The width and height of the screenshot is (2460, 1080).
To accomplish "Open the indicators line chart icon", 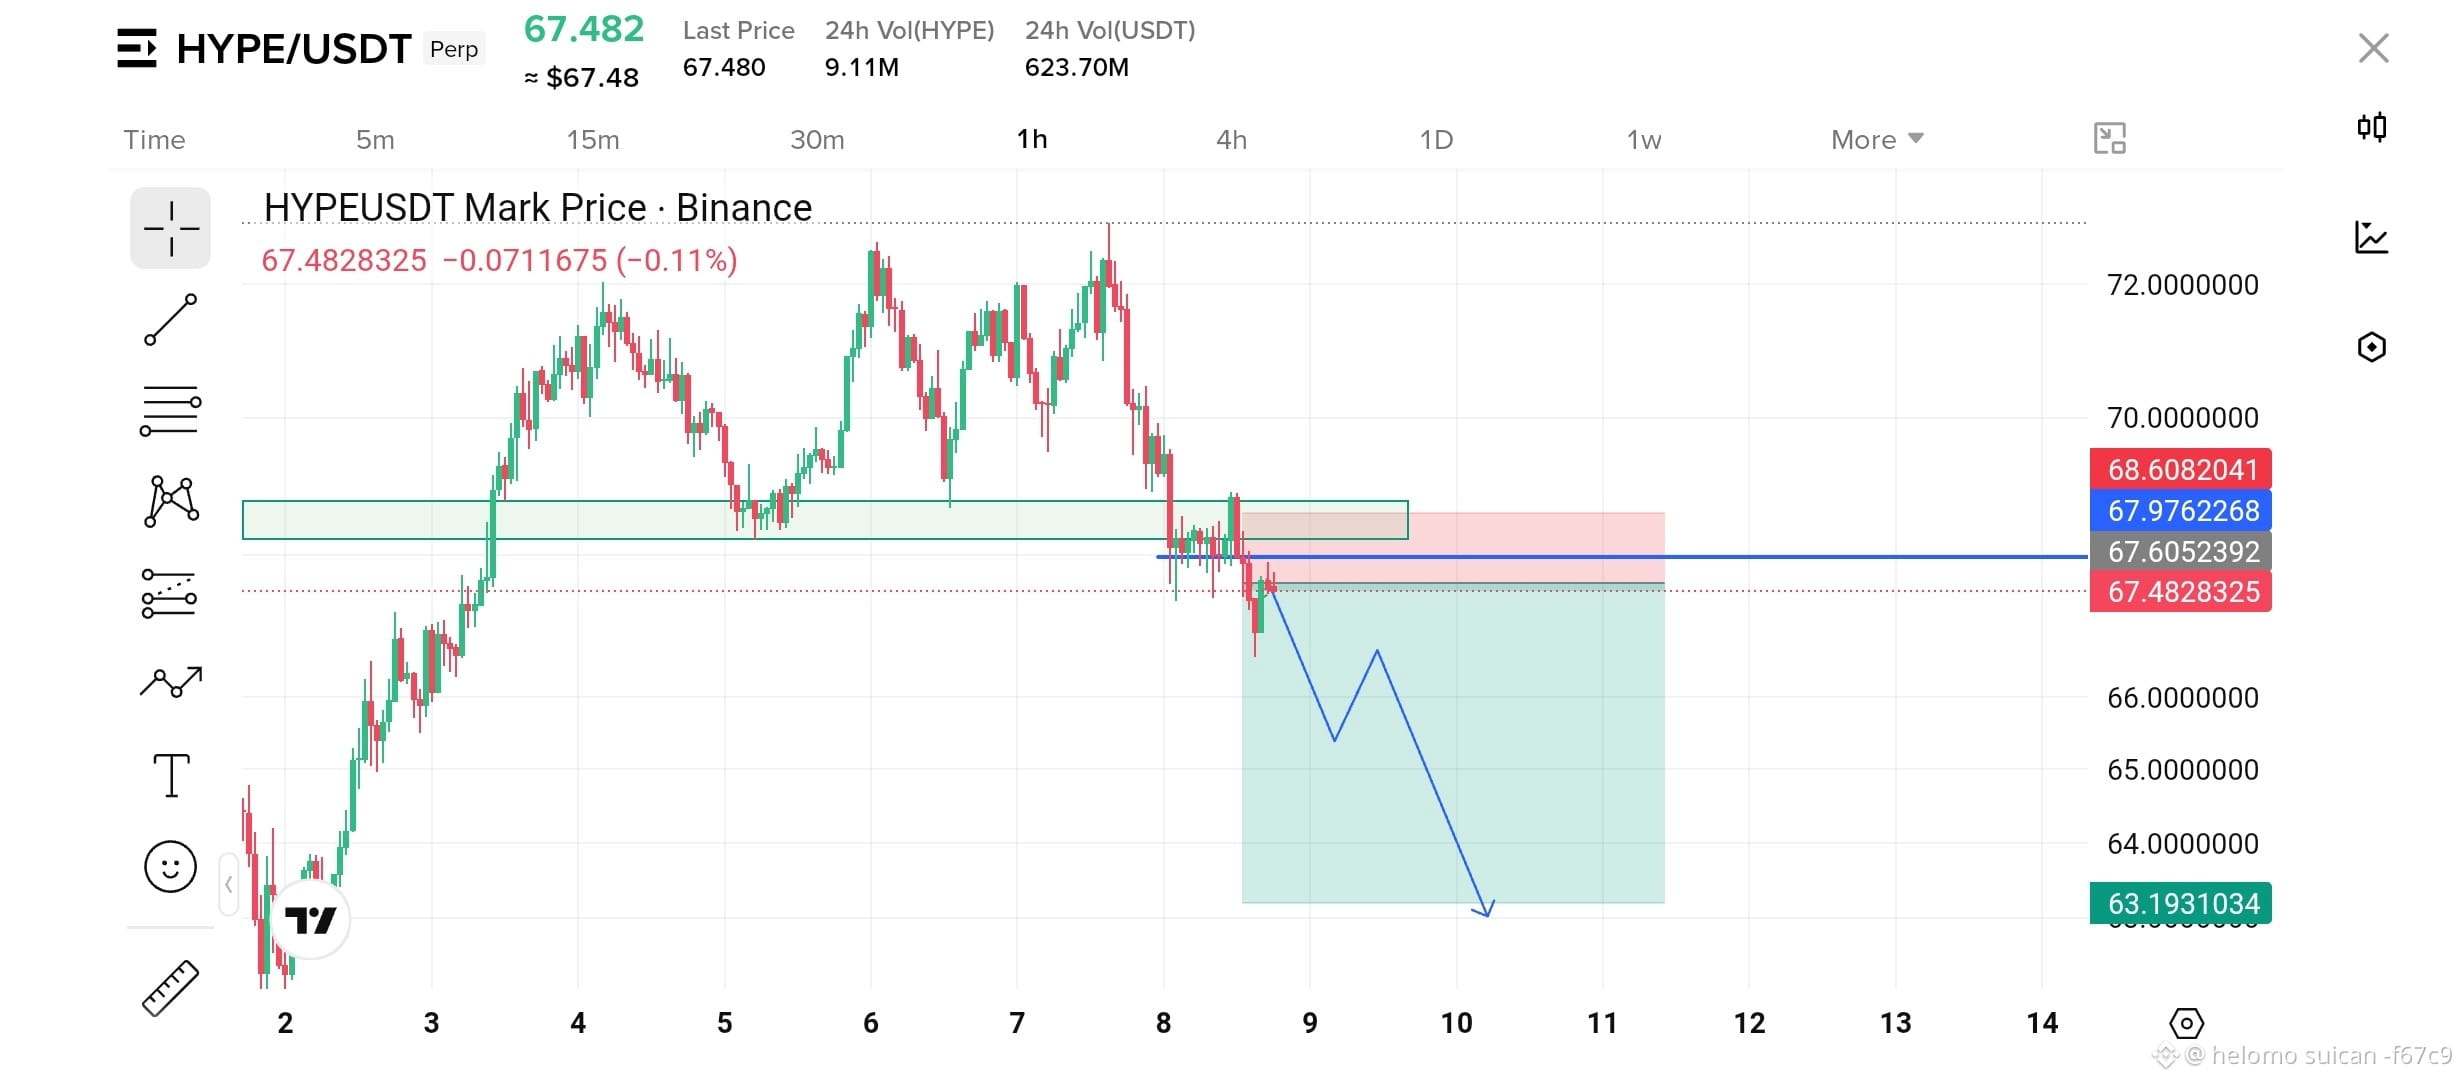I will [2372, 237].
